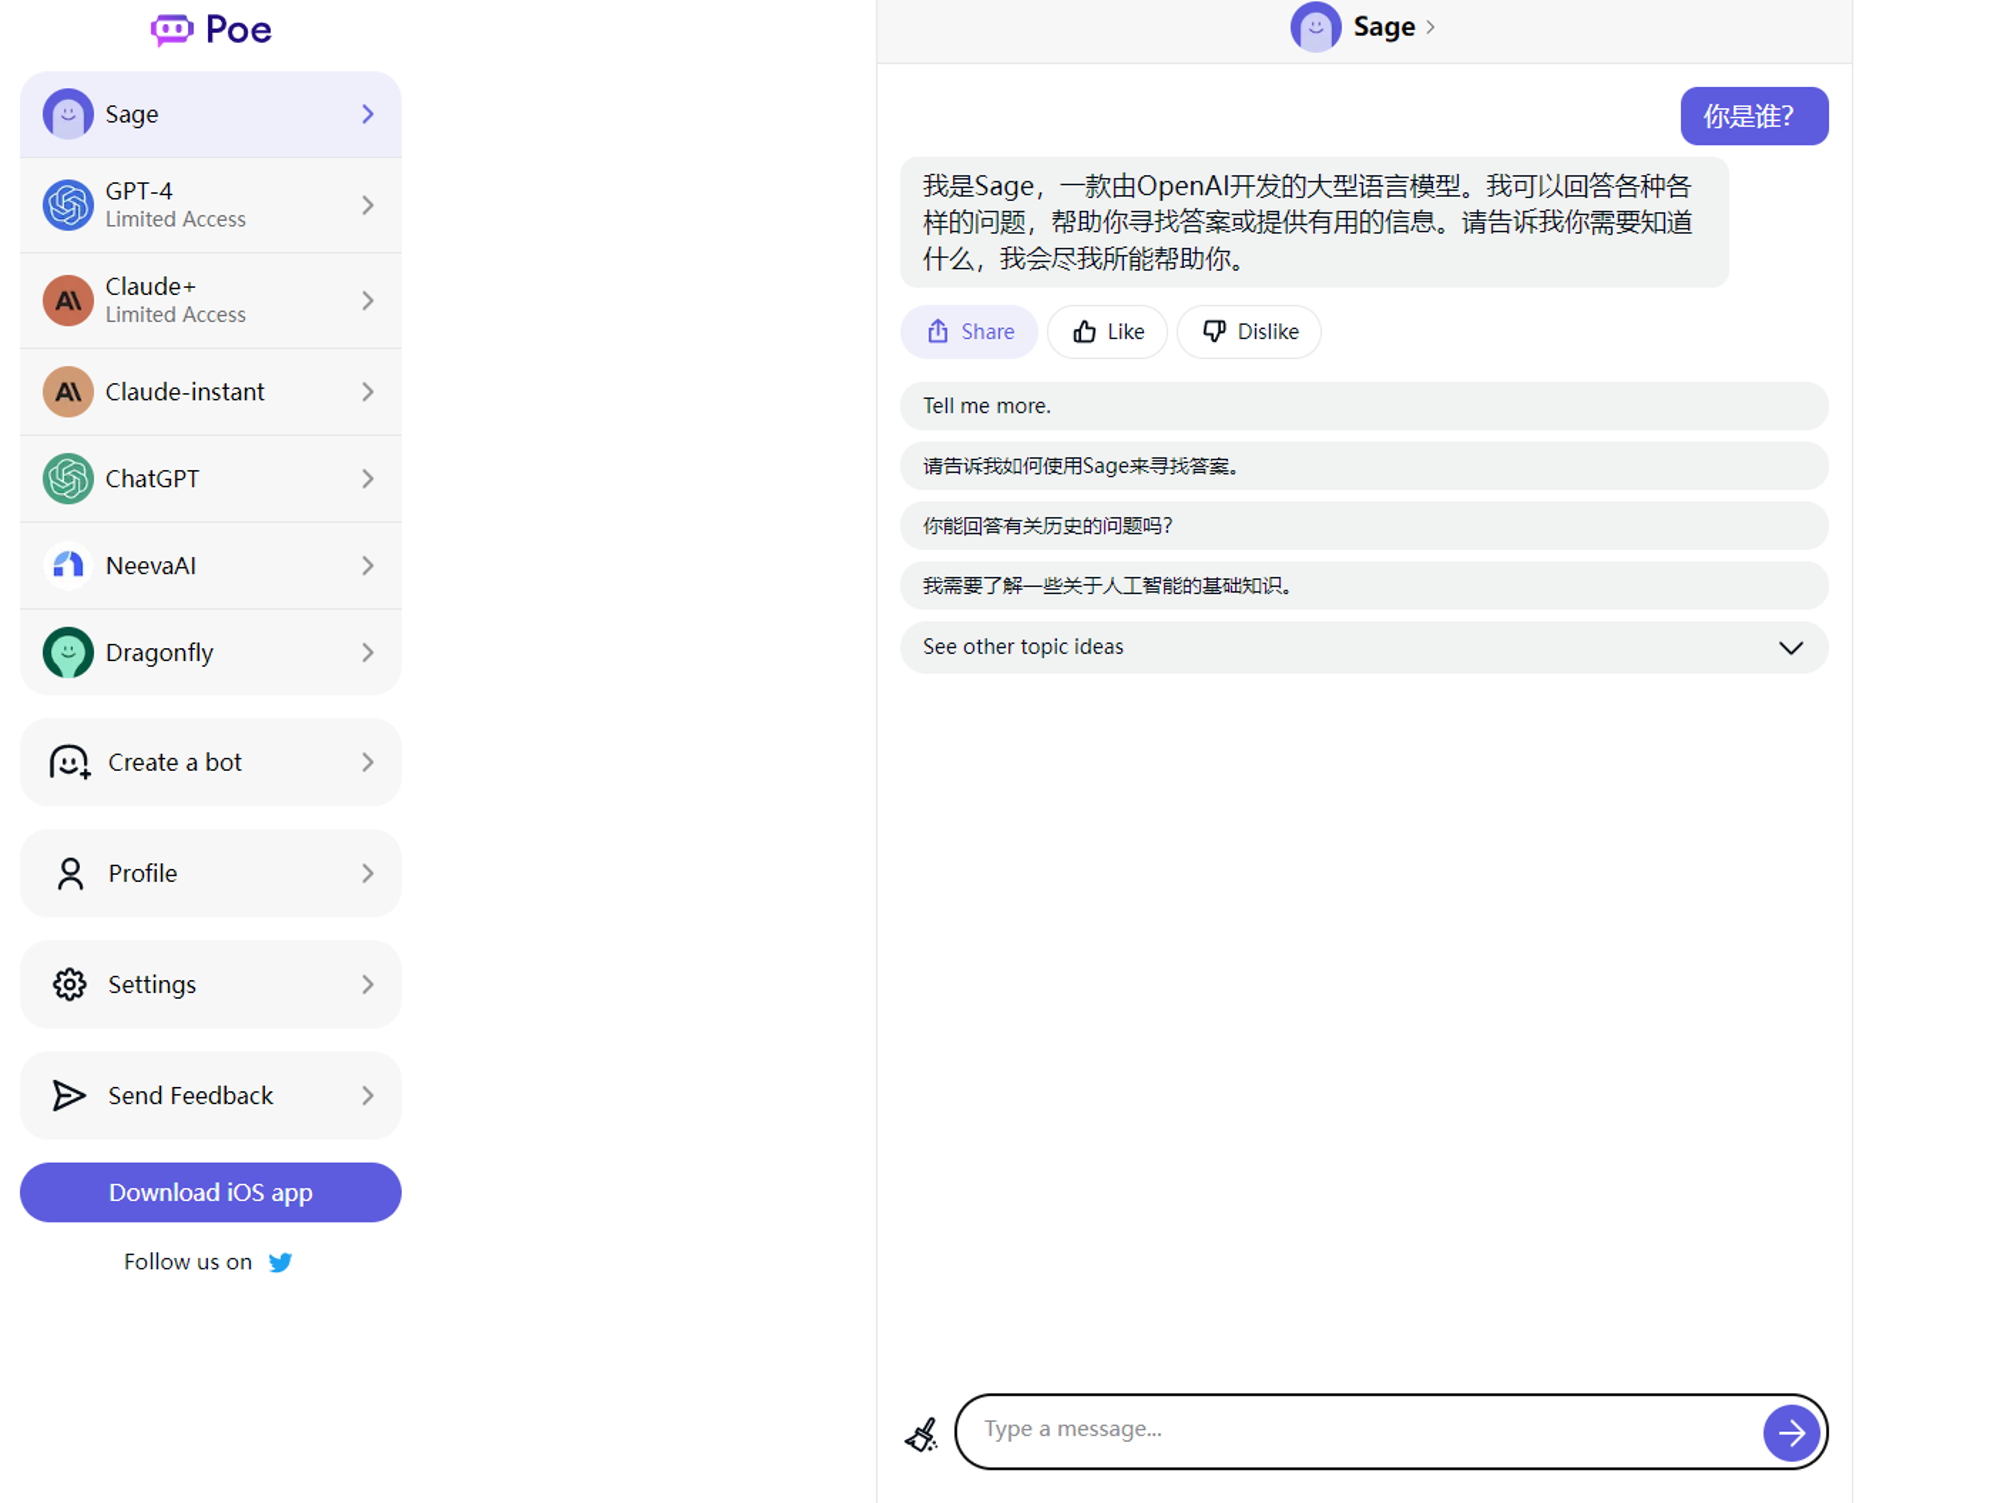Open the Dragonfly row chevron
Screen dimensions: 2000x1503
point(368,653)
